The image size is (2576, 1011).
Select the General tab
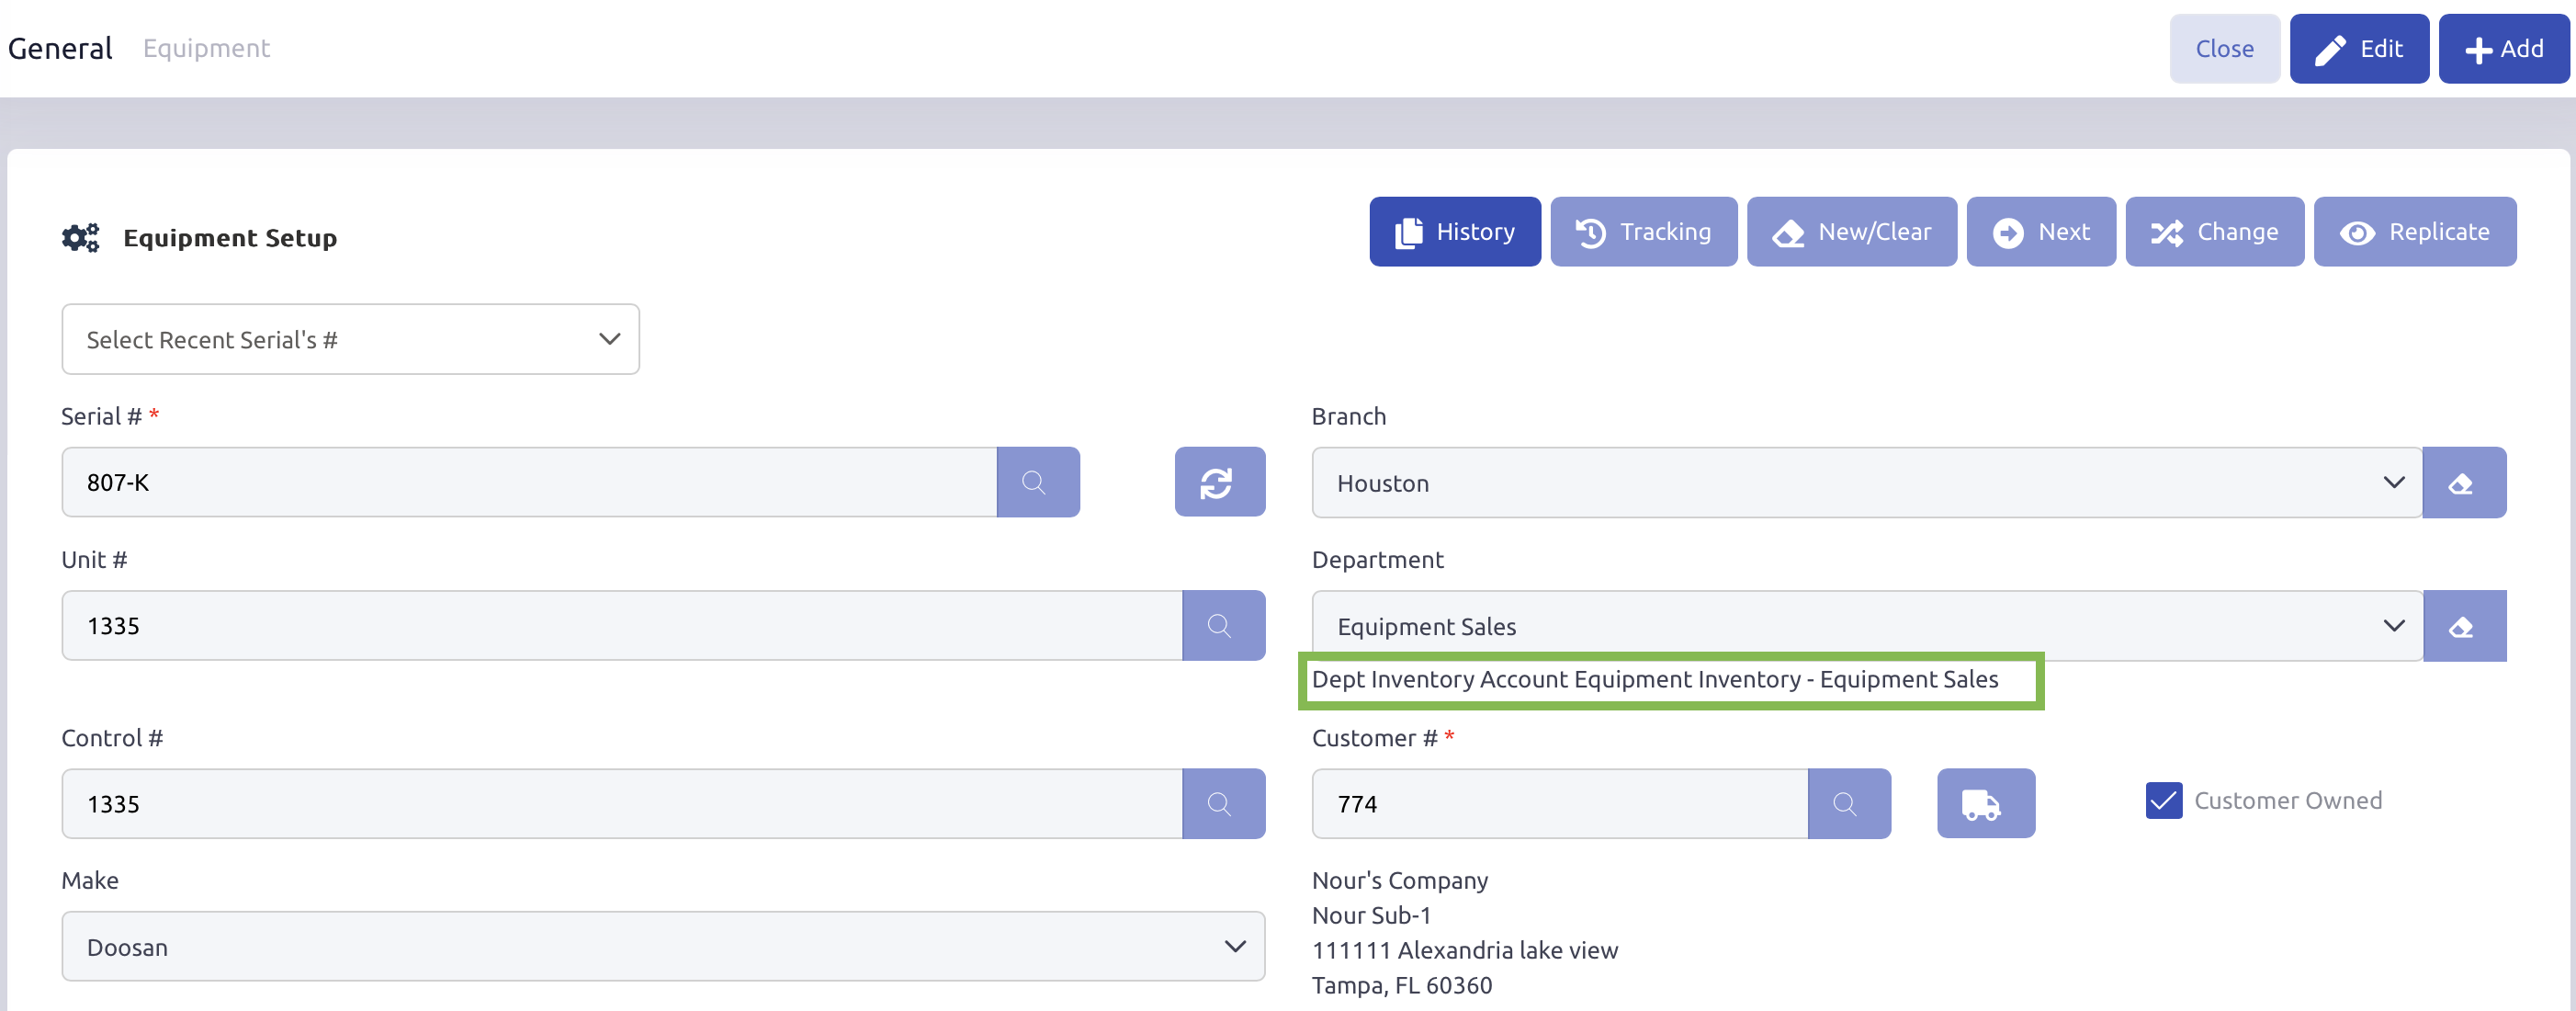click(60, 48)
